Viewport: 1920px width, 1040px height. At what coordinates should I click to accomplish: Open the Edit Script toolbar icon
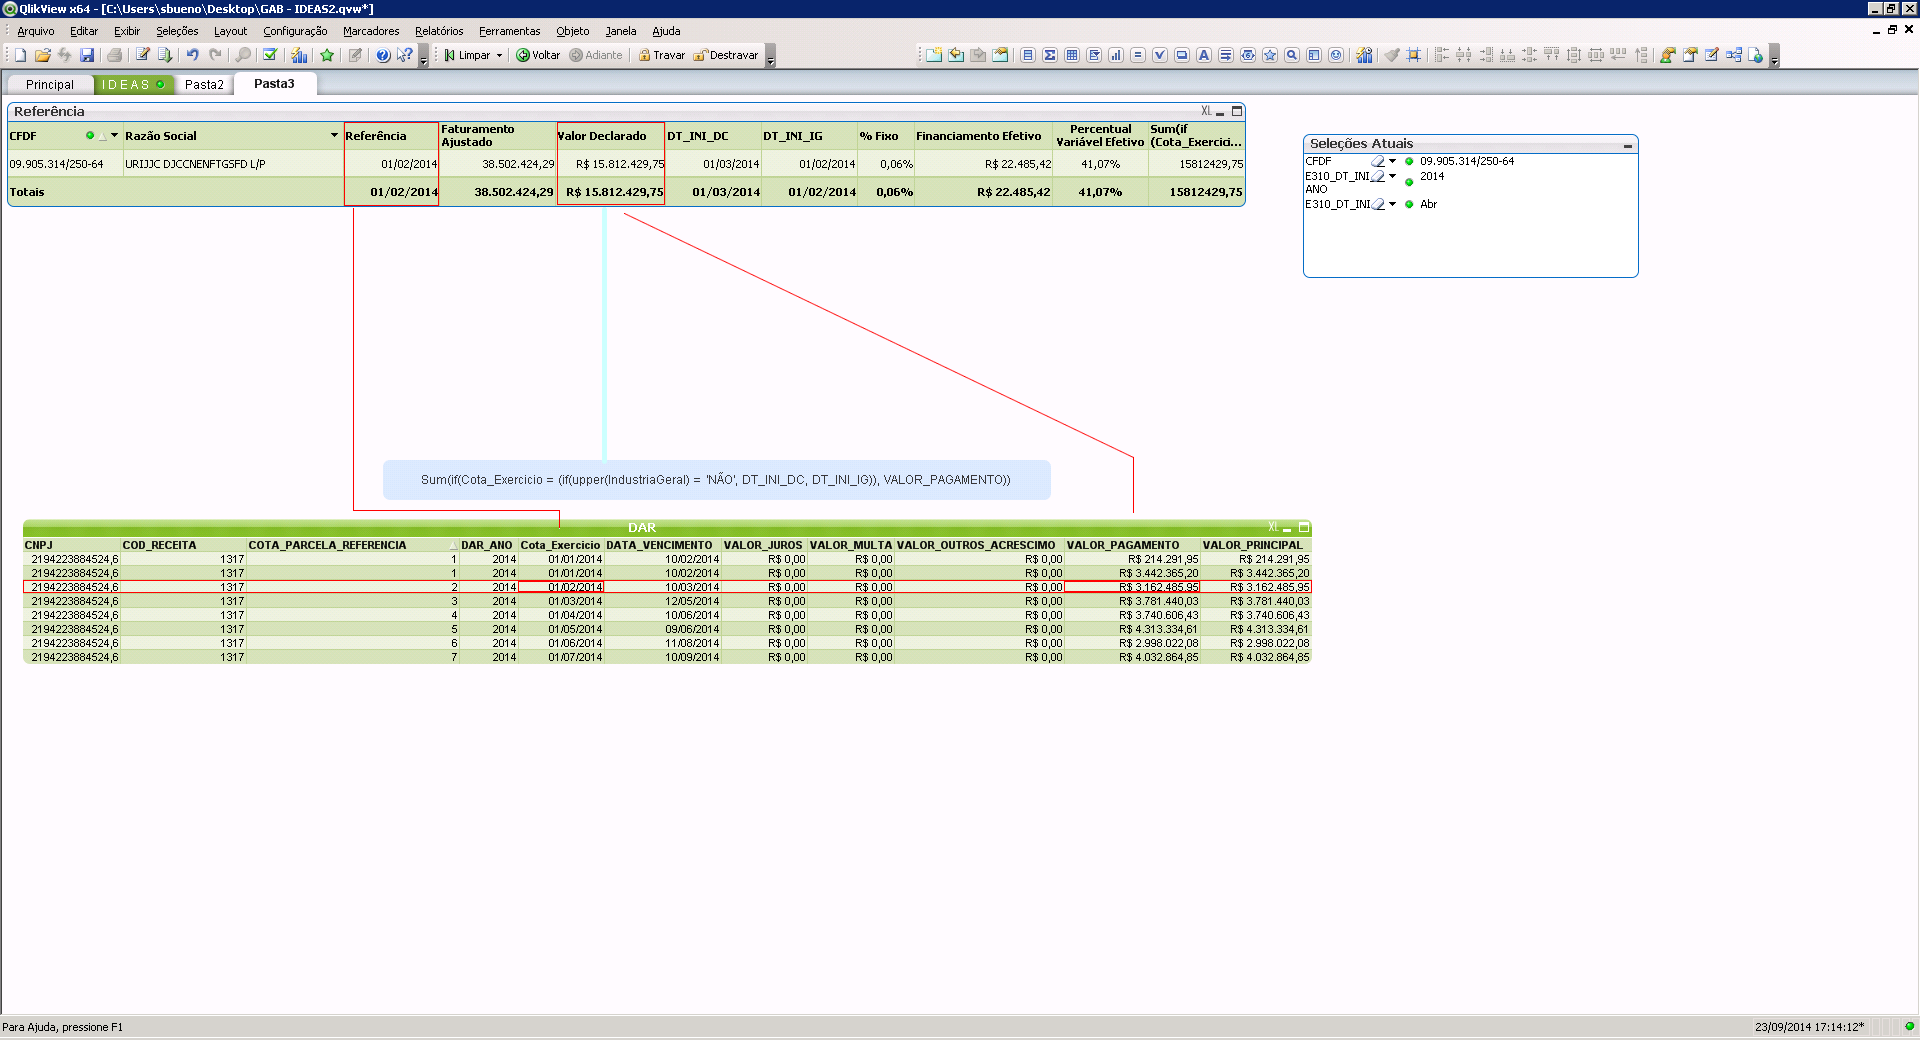click(142, 55)
